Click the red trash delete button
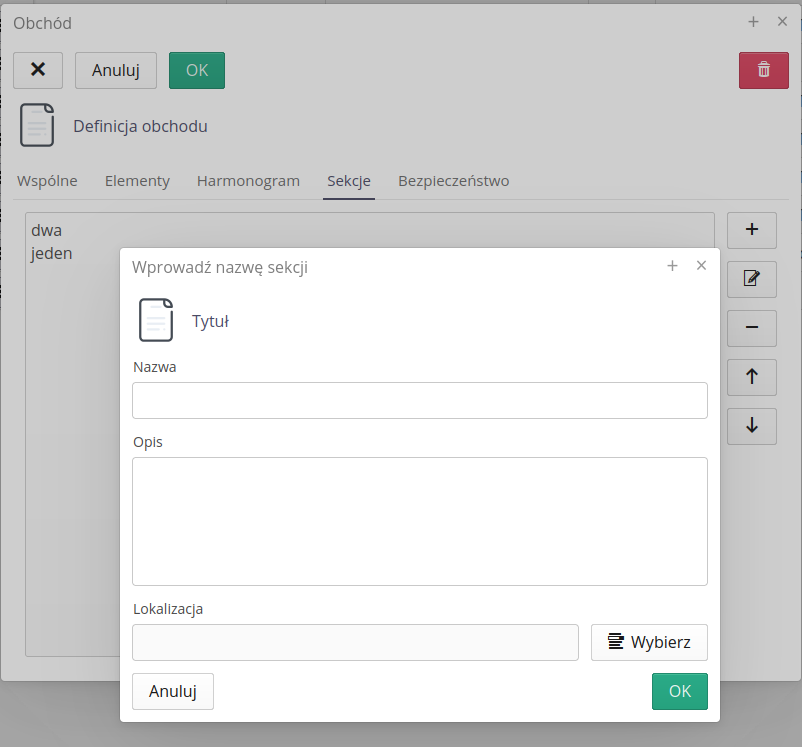 763,70
